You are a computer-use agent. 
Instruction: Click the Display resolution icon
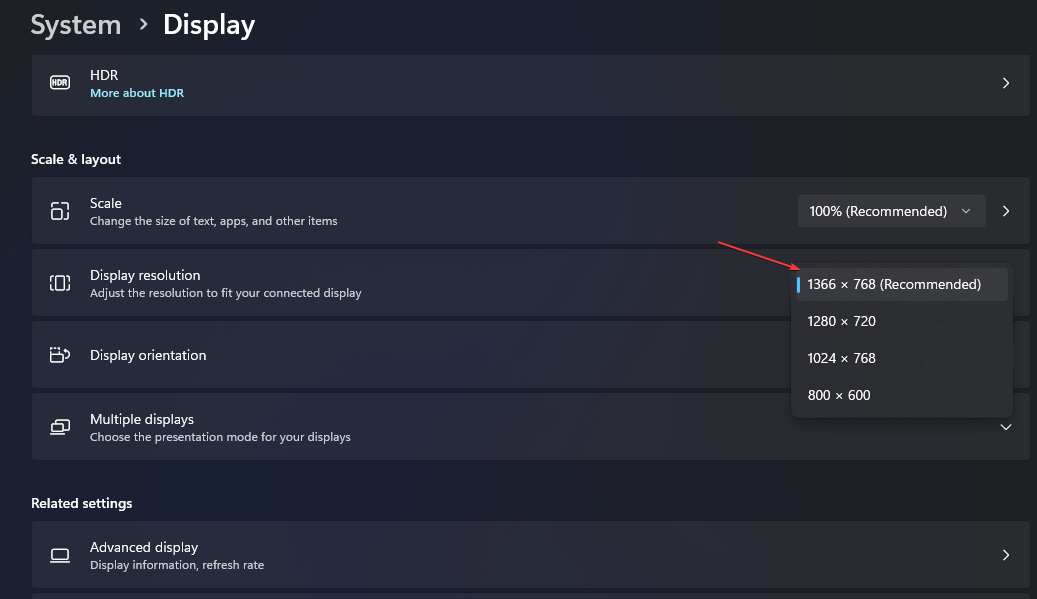[60, 283]
